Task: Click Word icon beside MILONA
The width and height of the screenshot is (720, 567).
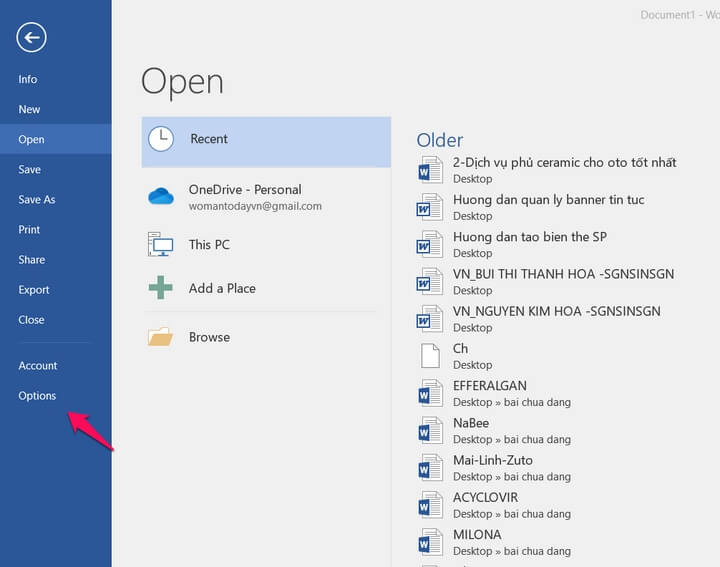Action: (430, 542)
